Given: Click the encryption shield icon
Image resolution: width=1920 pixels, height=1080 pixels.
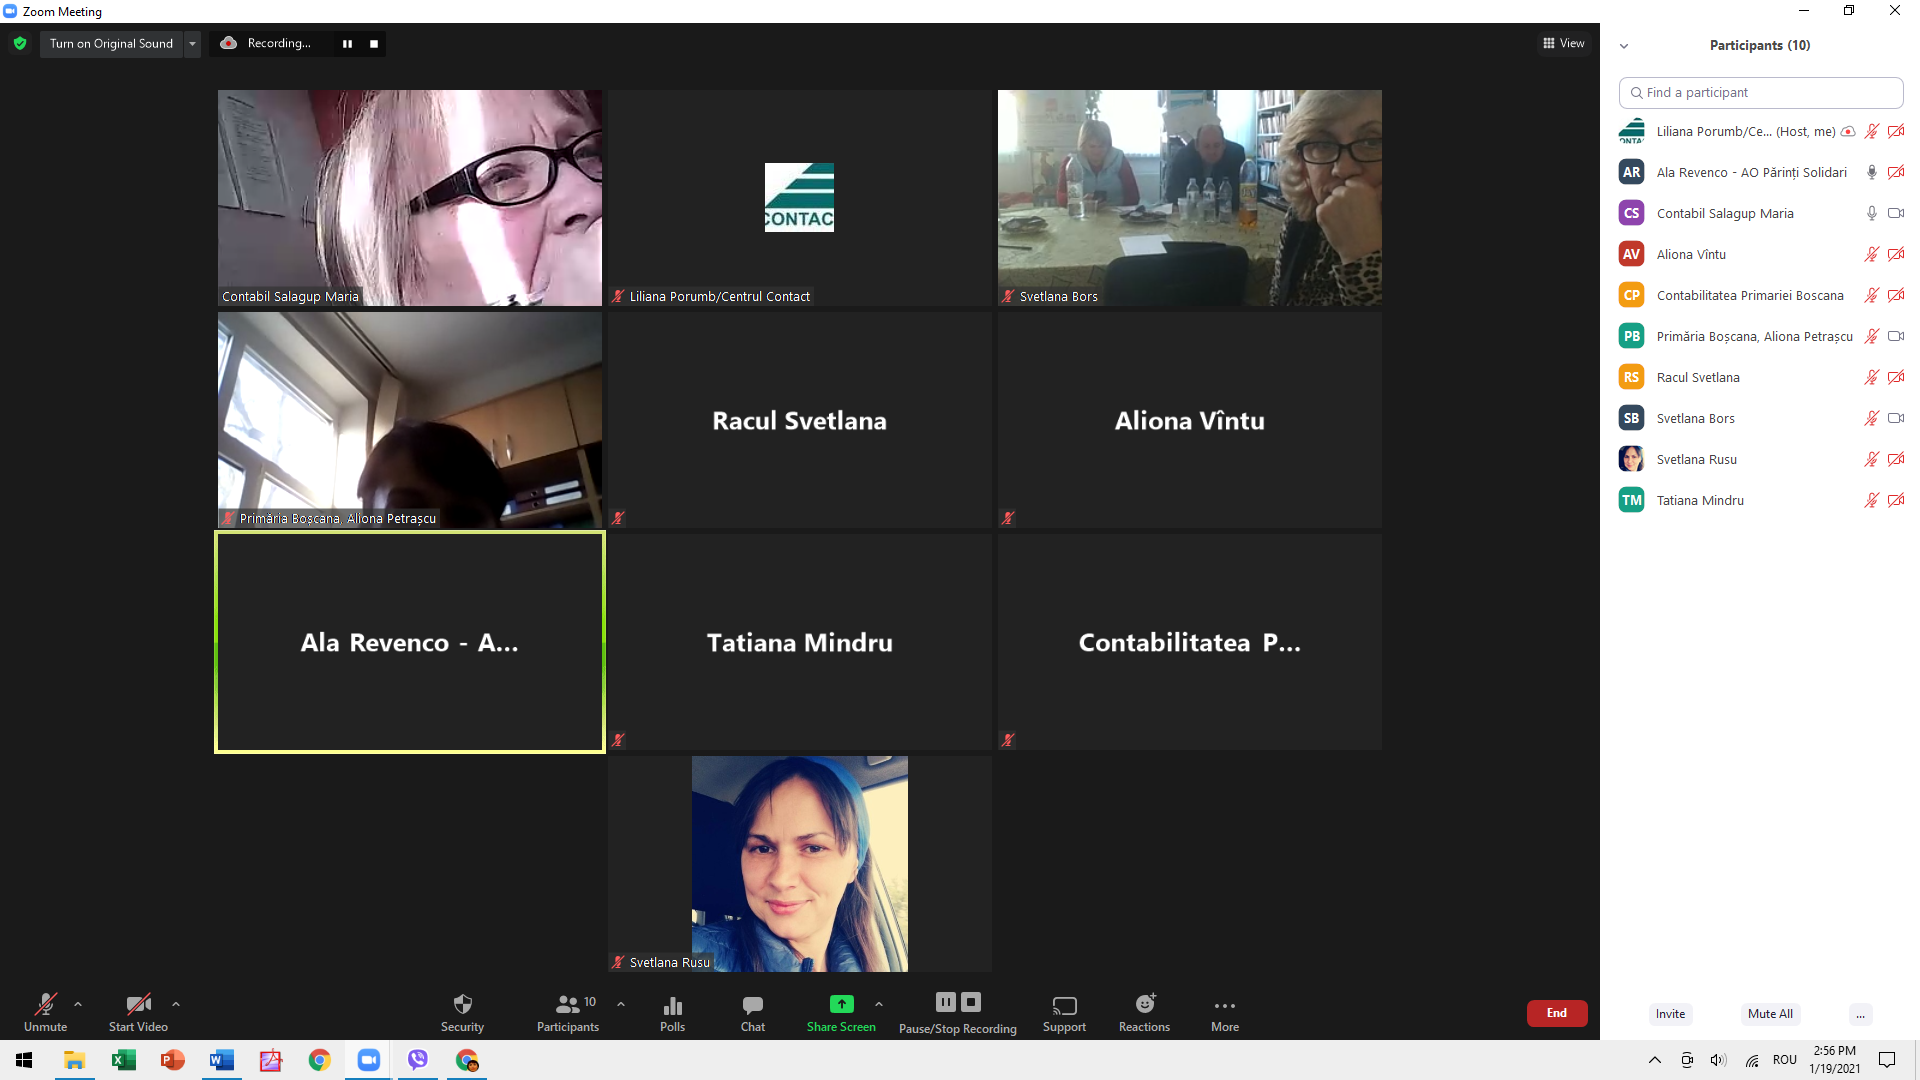Looking at the screenshot, I should 20,43.
